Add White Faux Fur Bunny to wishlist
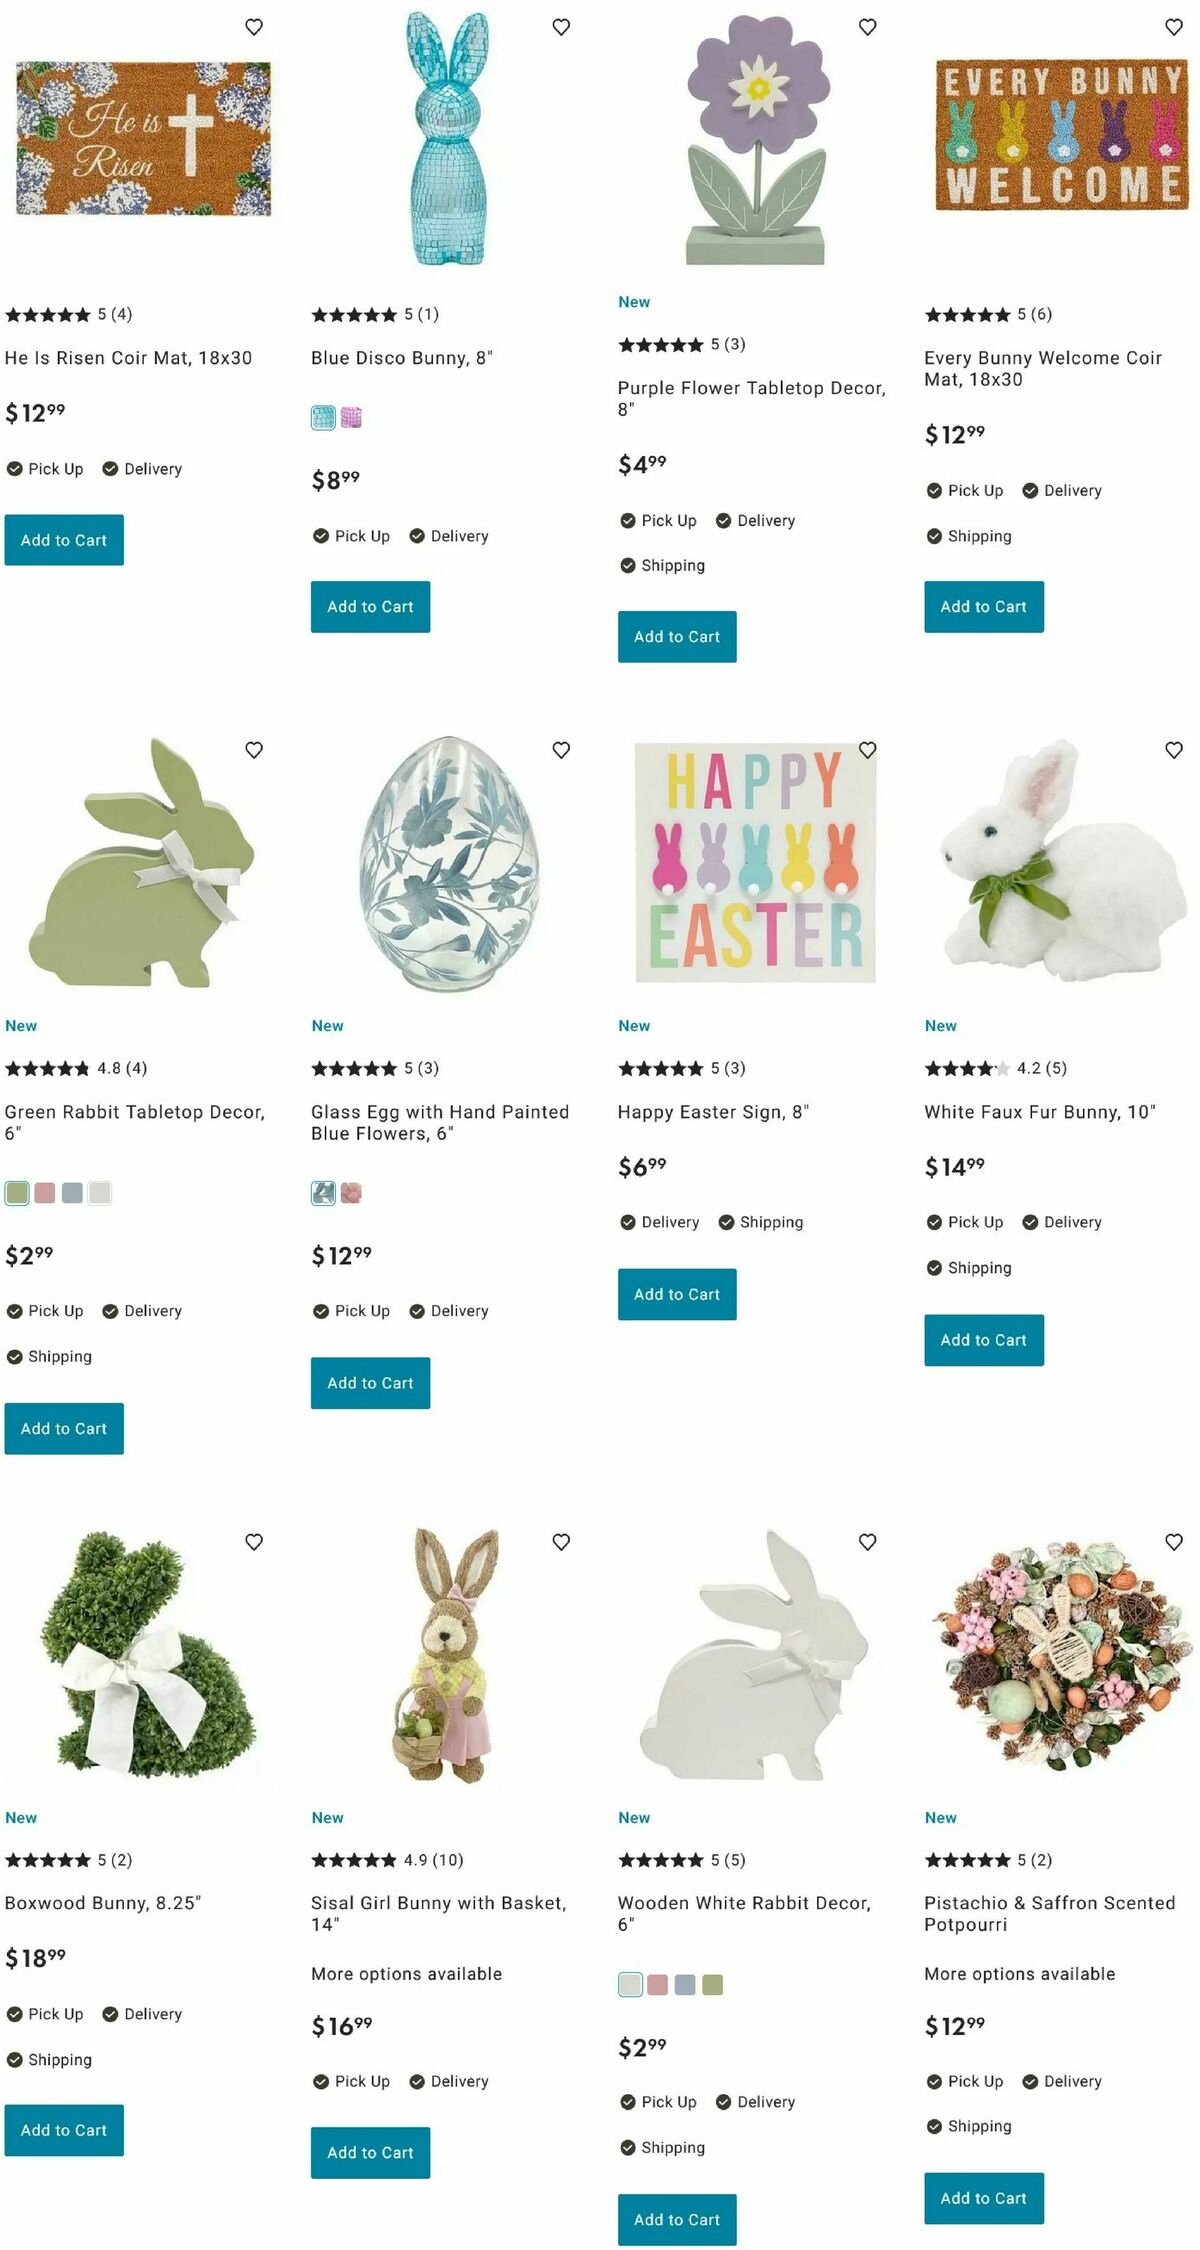 (1174, 750)
